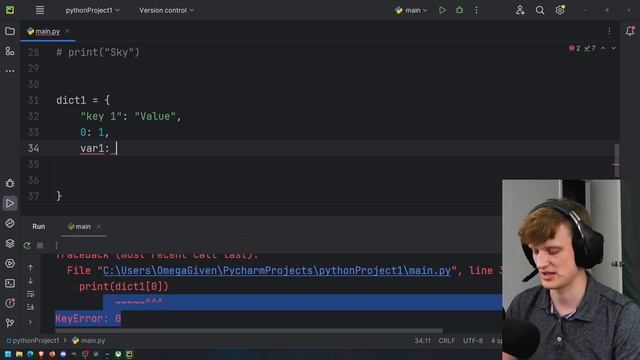
Task: Go to next highlighted error arrow
Action: coord(613,48)
